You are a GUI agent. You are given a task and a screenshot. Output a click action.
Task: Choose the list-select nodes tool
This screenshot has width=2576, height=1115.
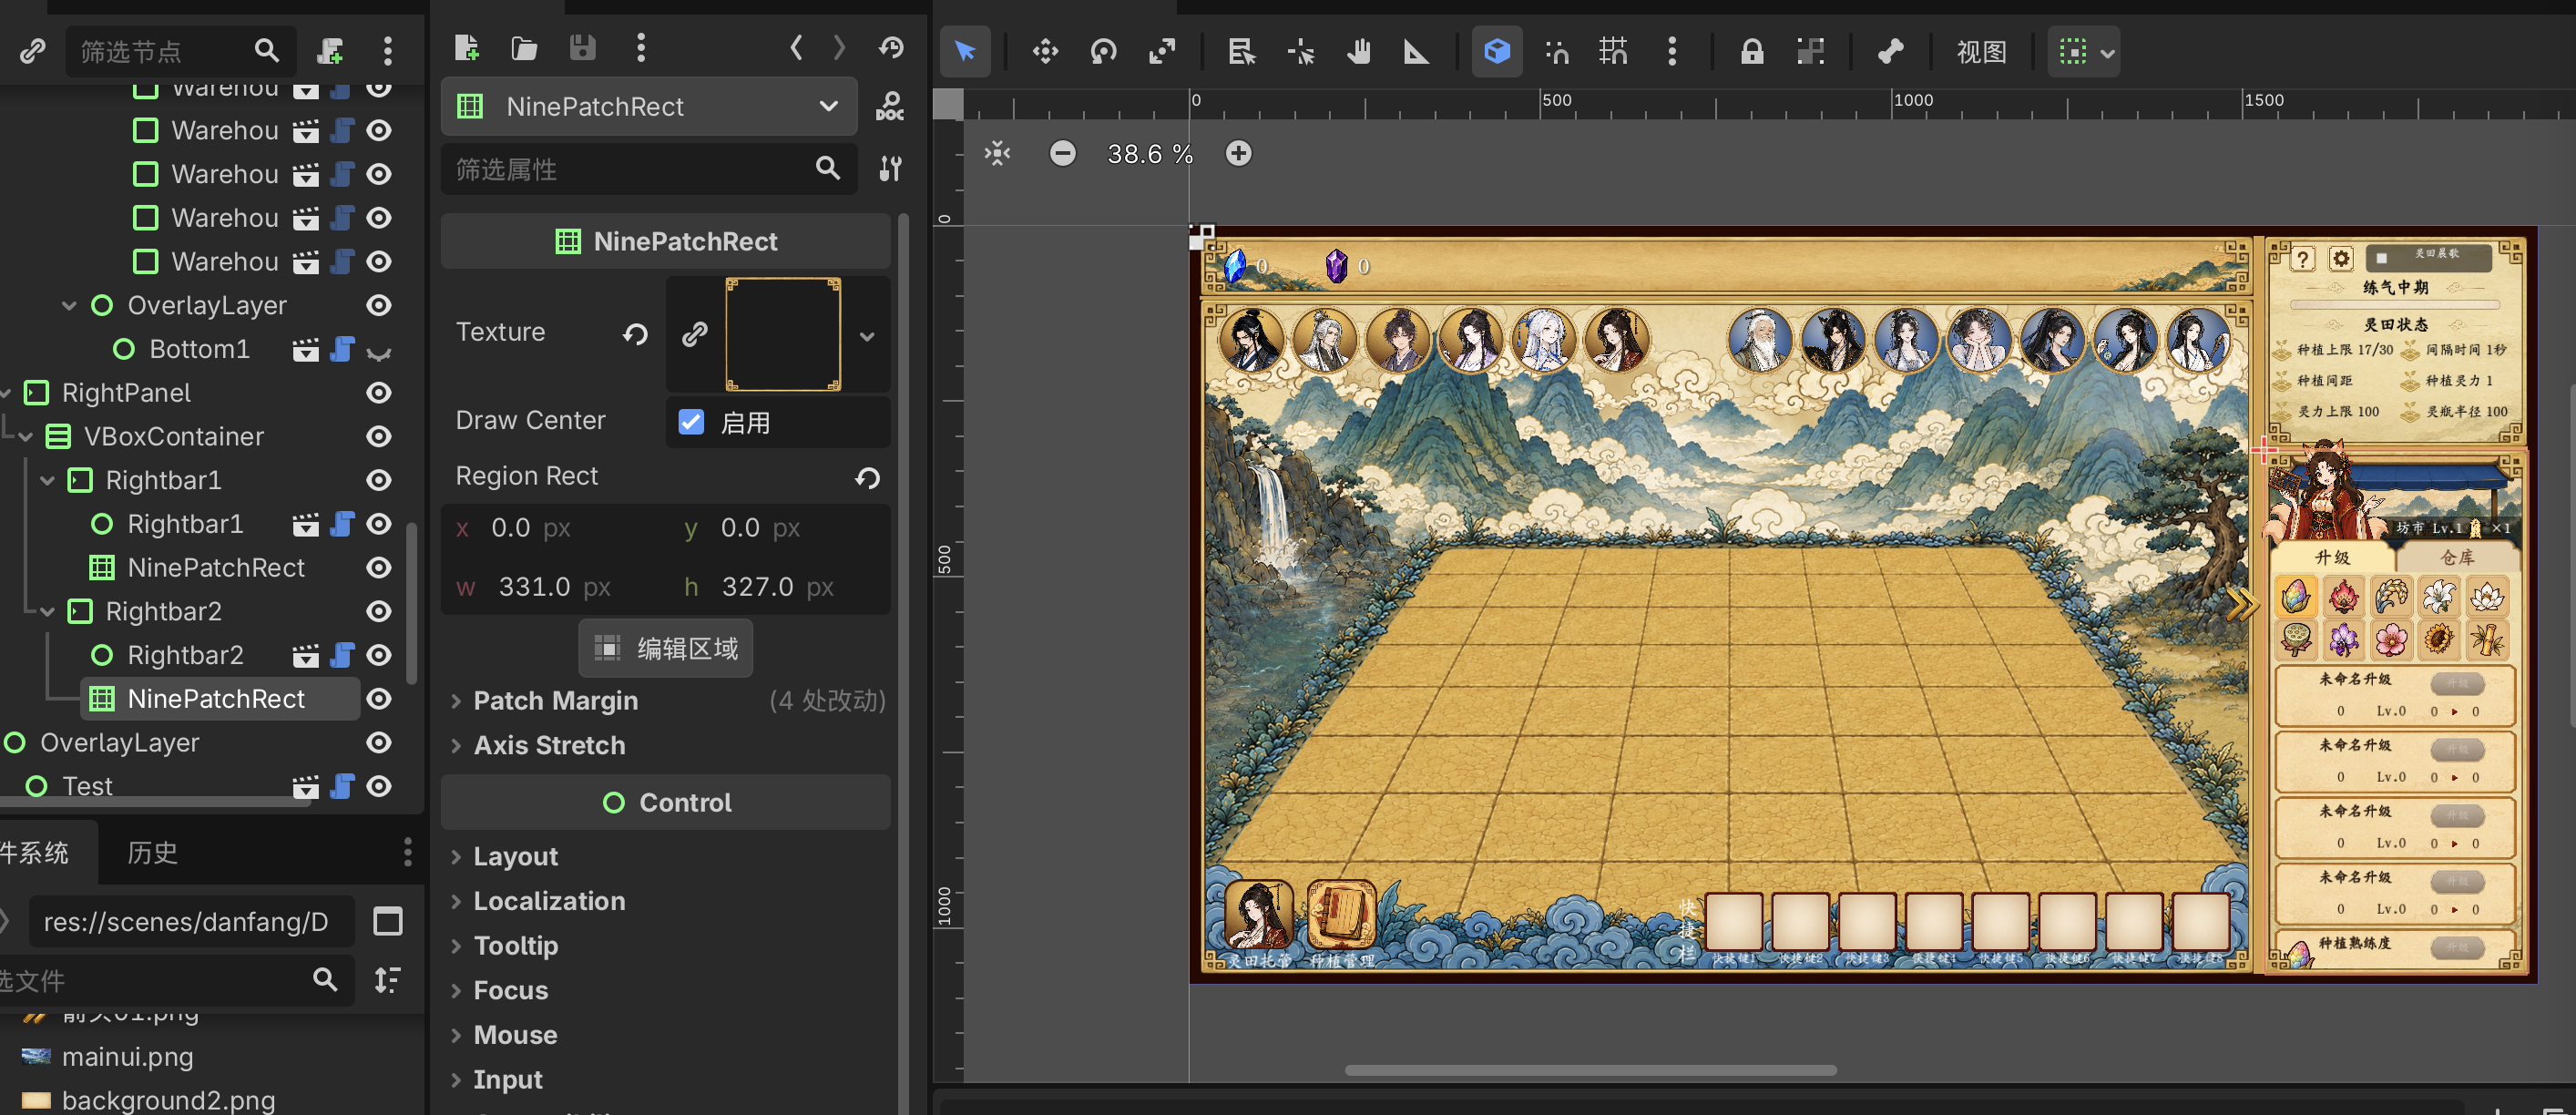(1242, 51)
